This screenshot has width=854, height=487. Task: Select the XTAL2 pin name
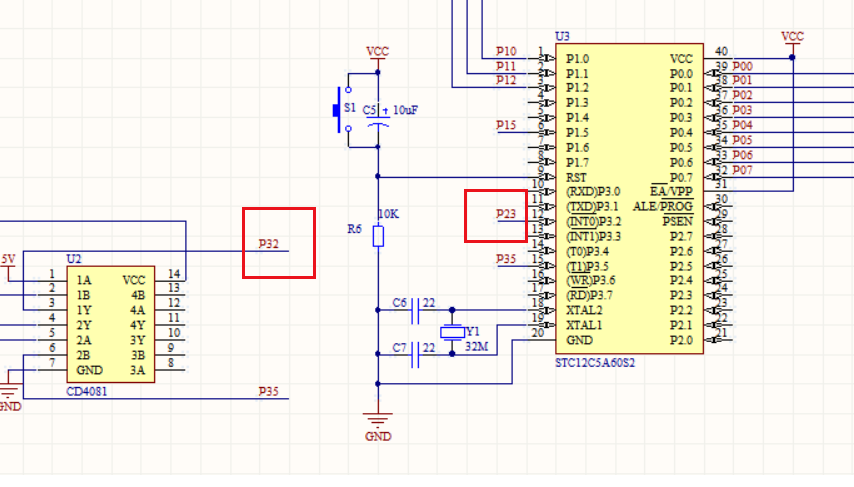click(x=584, y=311)
